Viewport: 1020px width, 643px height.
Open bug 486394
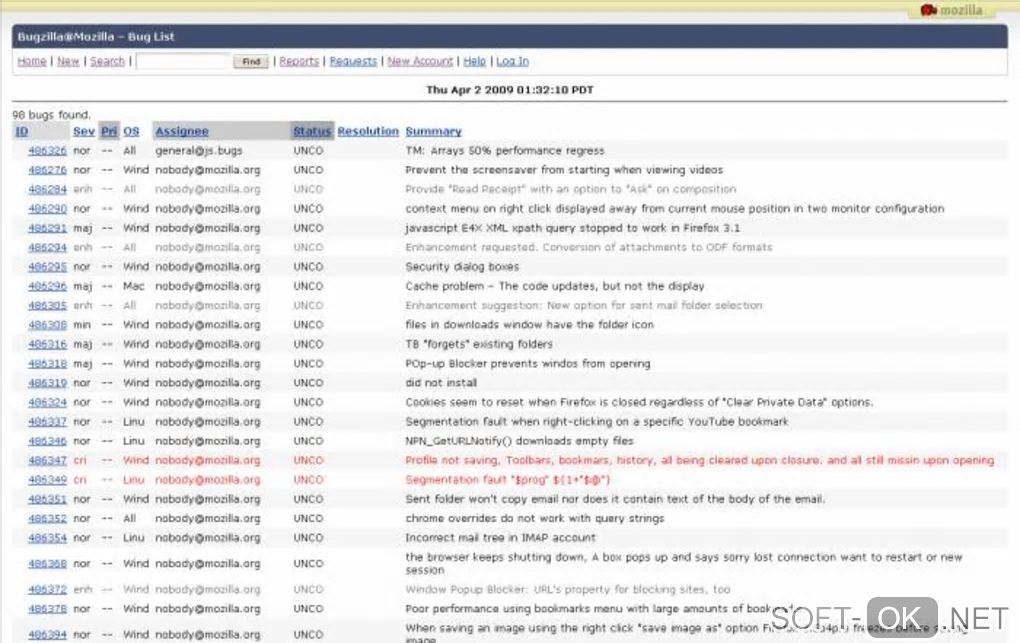pos(47,635)
